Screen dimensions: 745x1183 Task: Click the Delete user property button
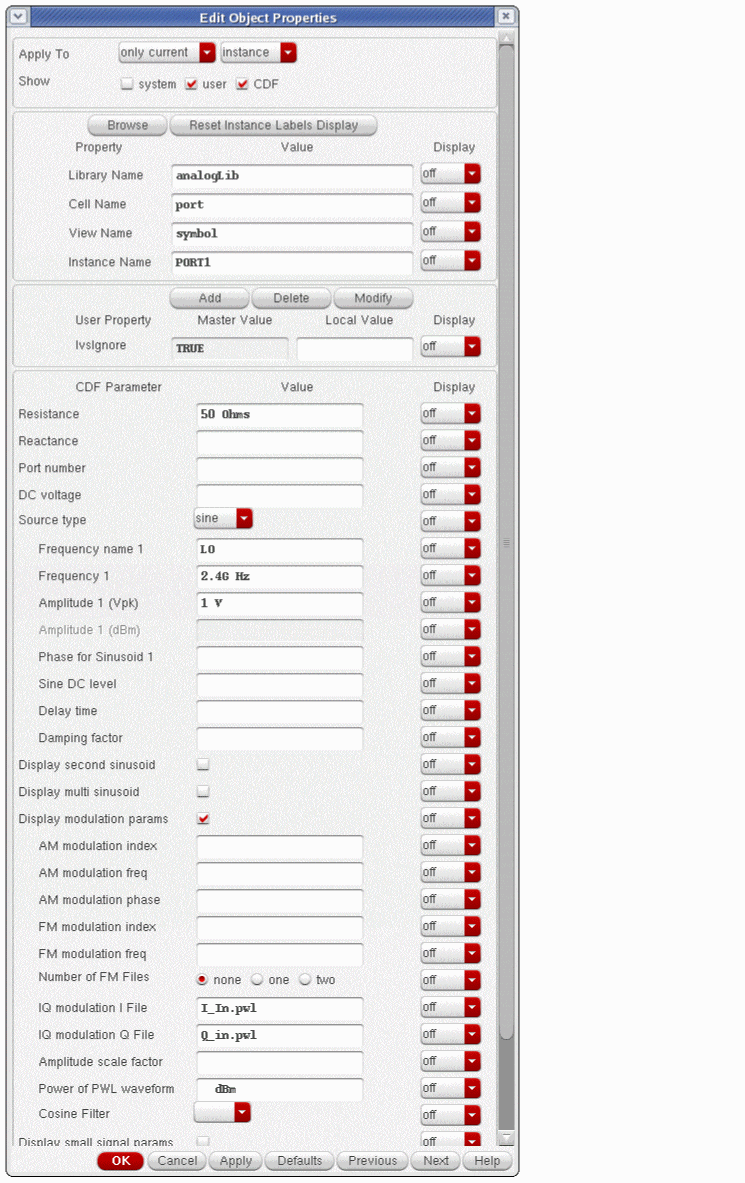(x=291, y=298)
